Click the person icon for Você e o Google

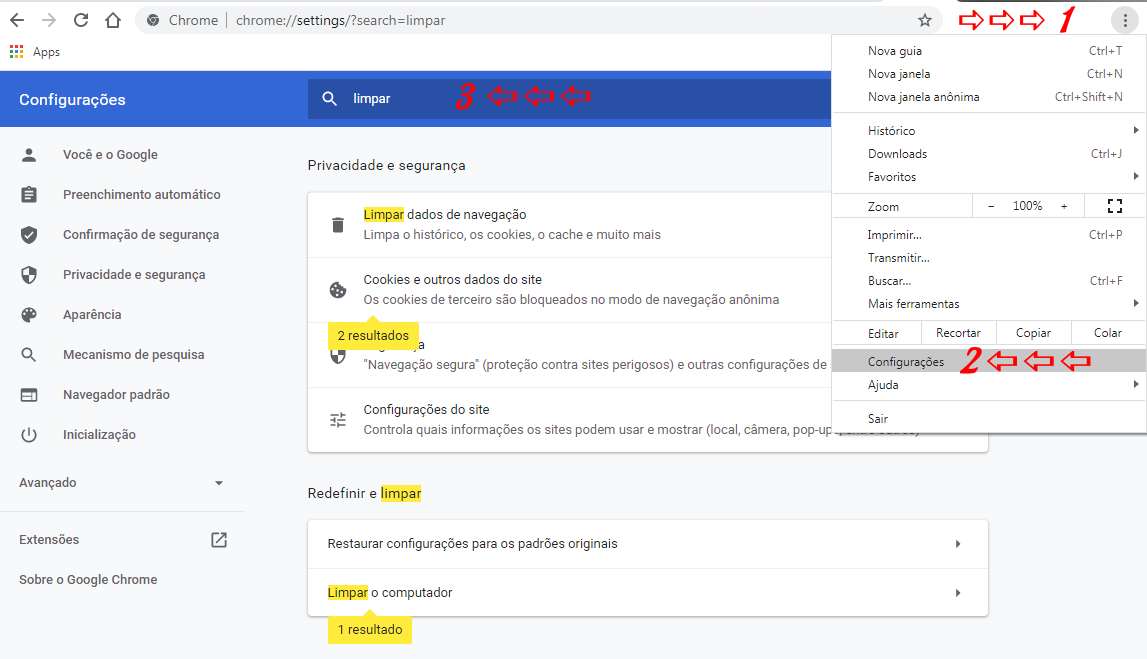tap(29, 154)
